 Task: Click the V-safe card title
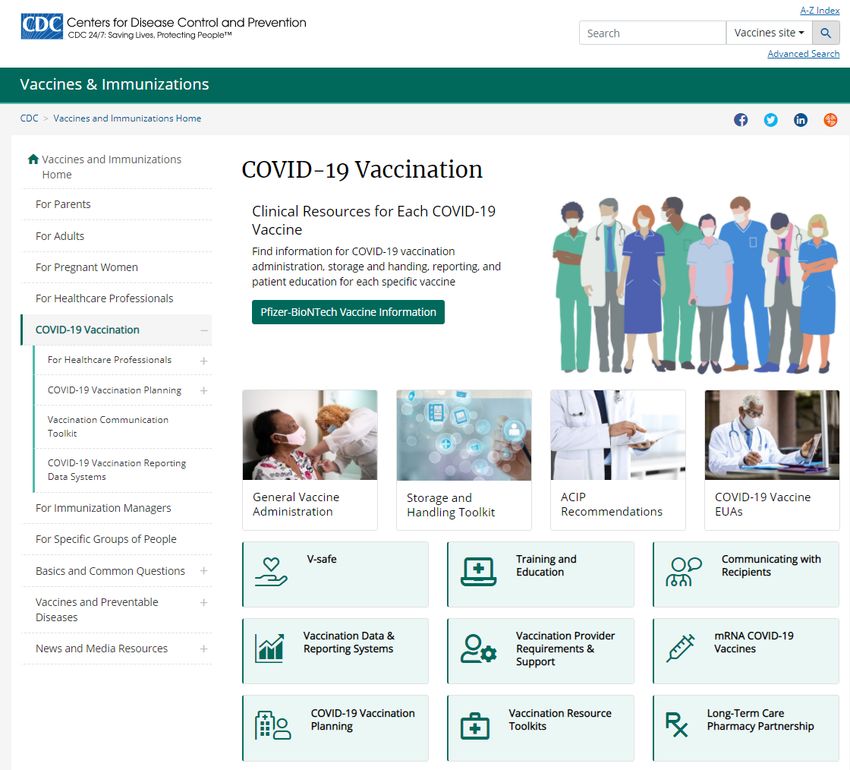pyautogui.click(x=321, y=559)
